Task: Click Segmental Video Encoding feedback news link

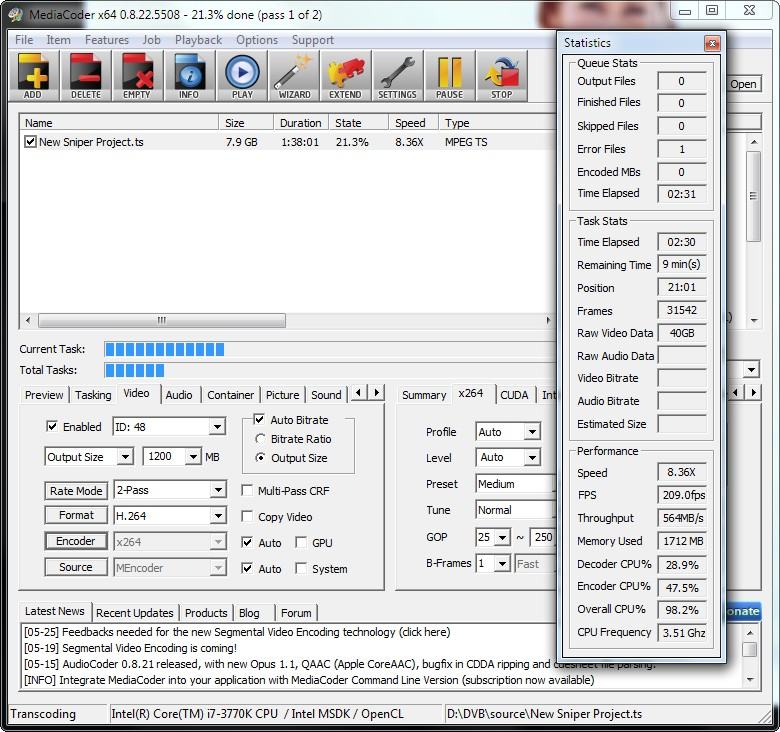Action: point(237,632)
